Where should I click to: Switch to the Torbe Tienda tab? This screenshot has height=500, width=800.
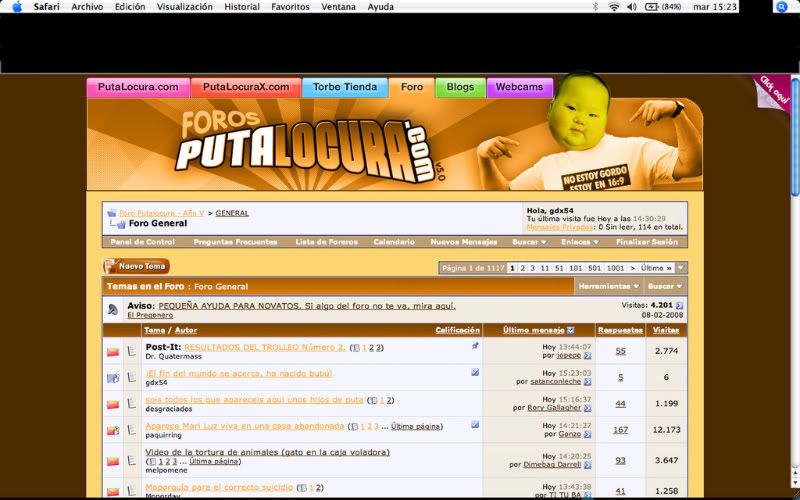pos(345,87)
